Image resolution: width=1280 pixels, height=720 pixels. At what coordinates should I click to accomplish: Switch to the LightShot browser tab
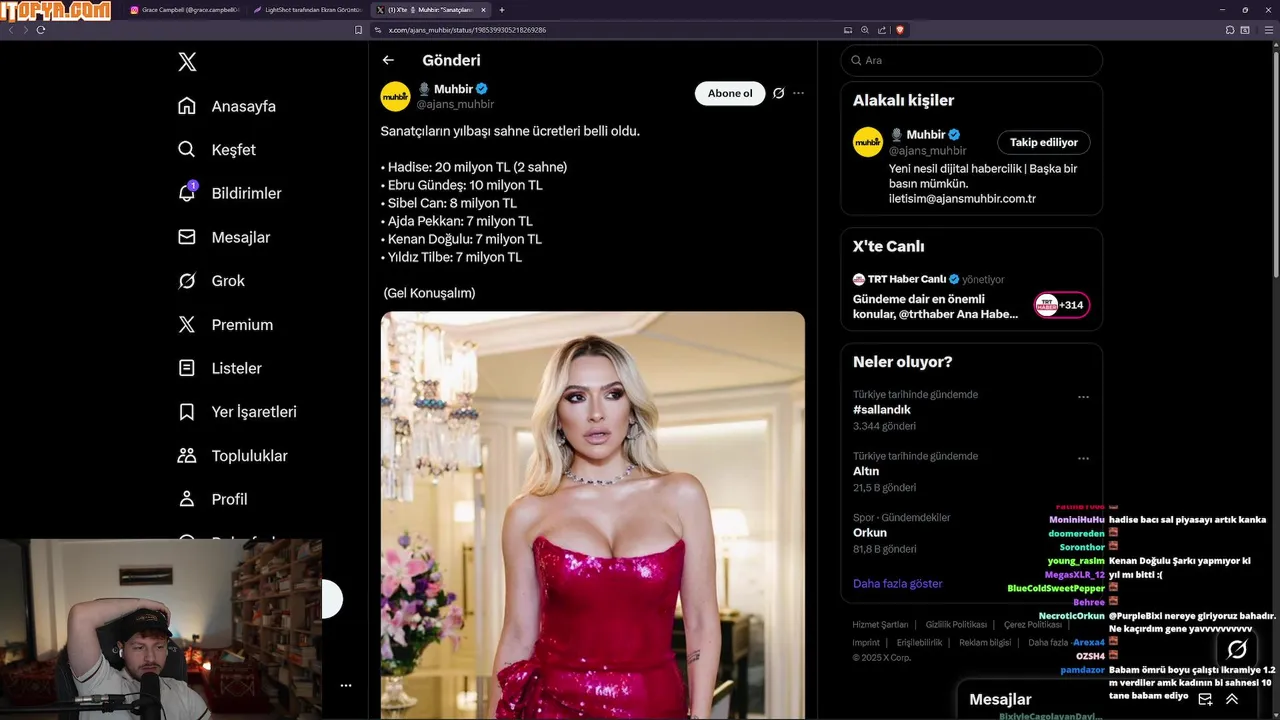[308, 9]
